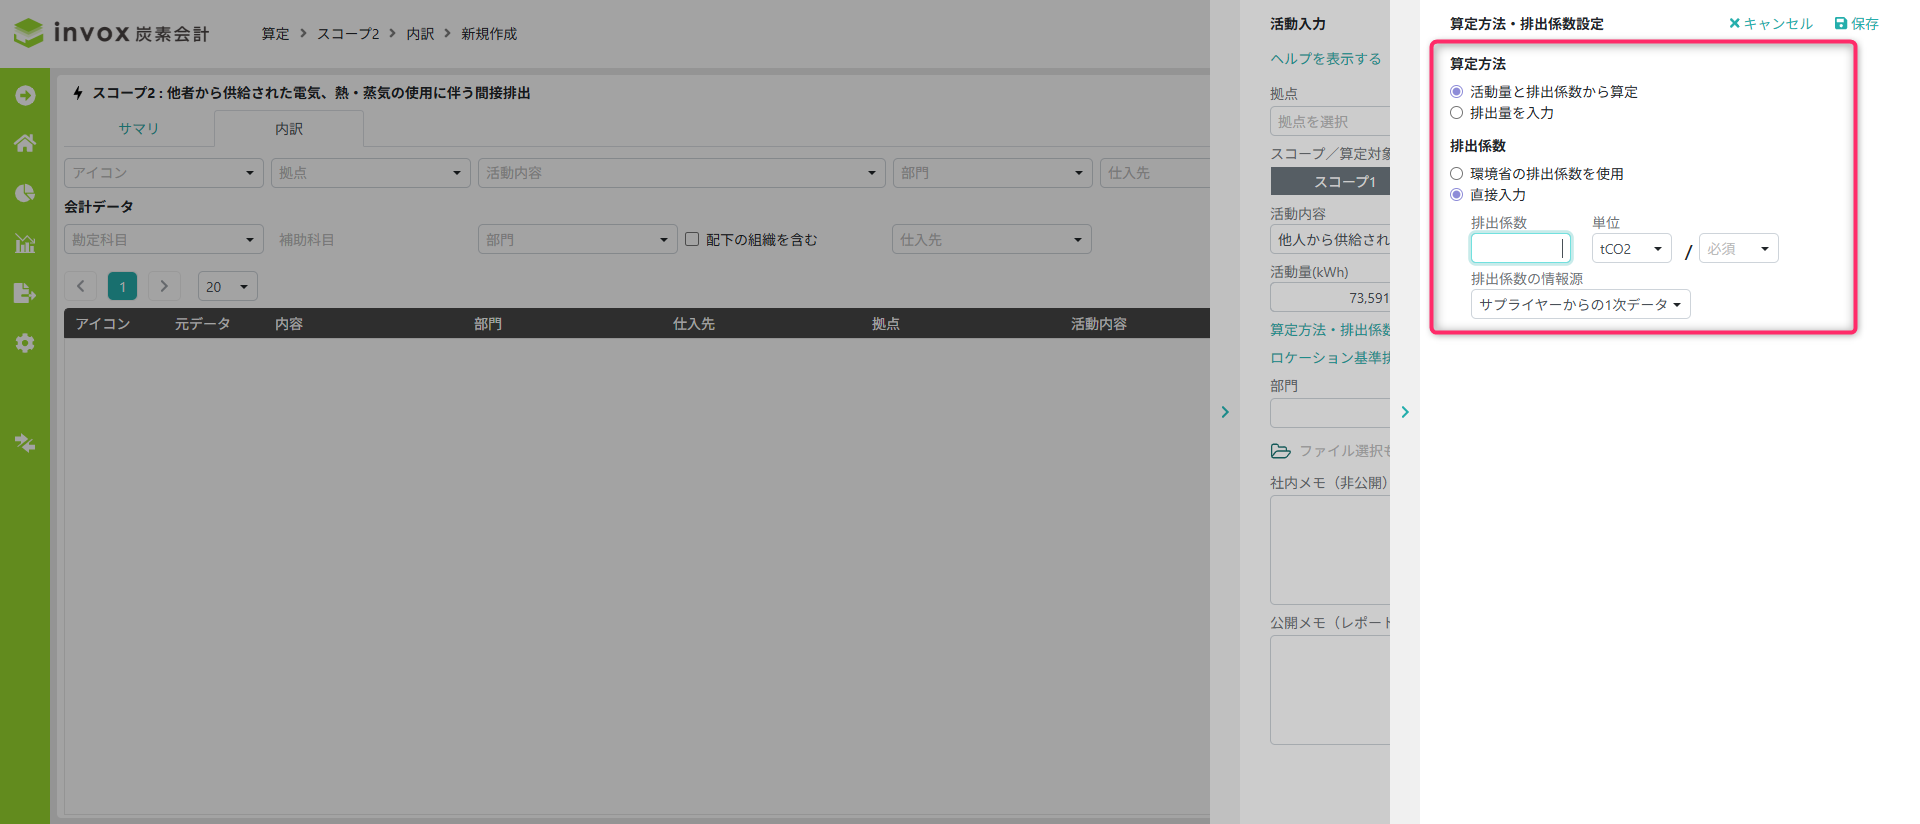
Task: Click the file export icon in the sidebar
Action: 25,293
